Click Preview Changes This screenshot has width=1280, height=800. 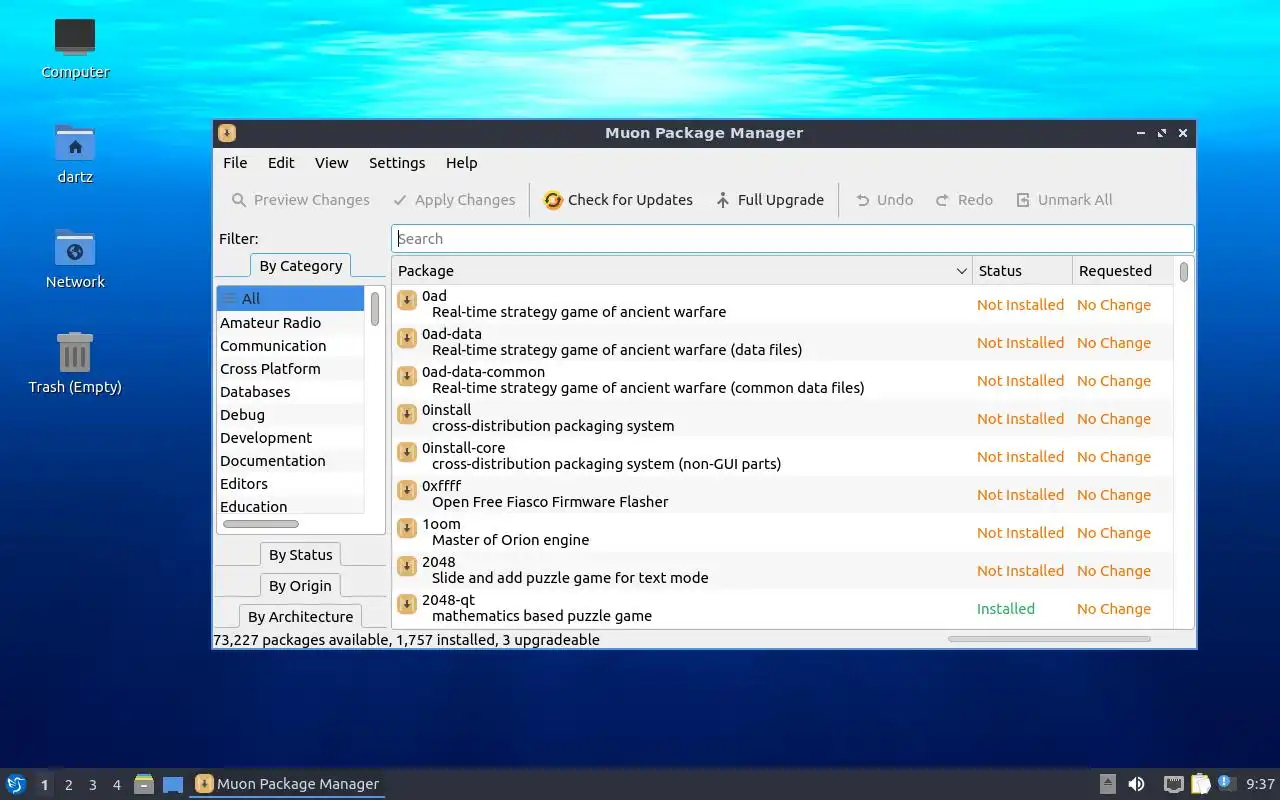pyautogui.click(x=301, y=200)
